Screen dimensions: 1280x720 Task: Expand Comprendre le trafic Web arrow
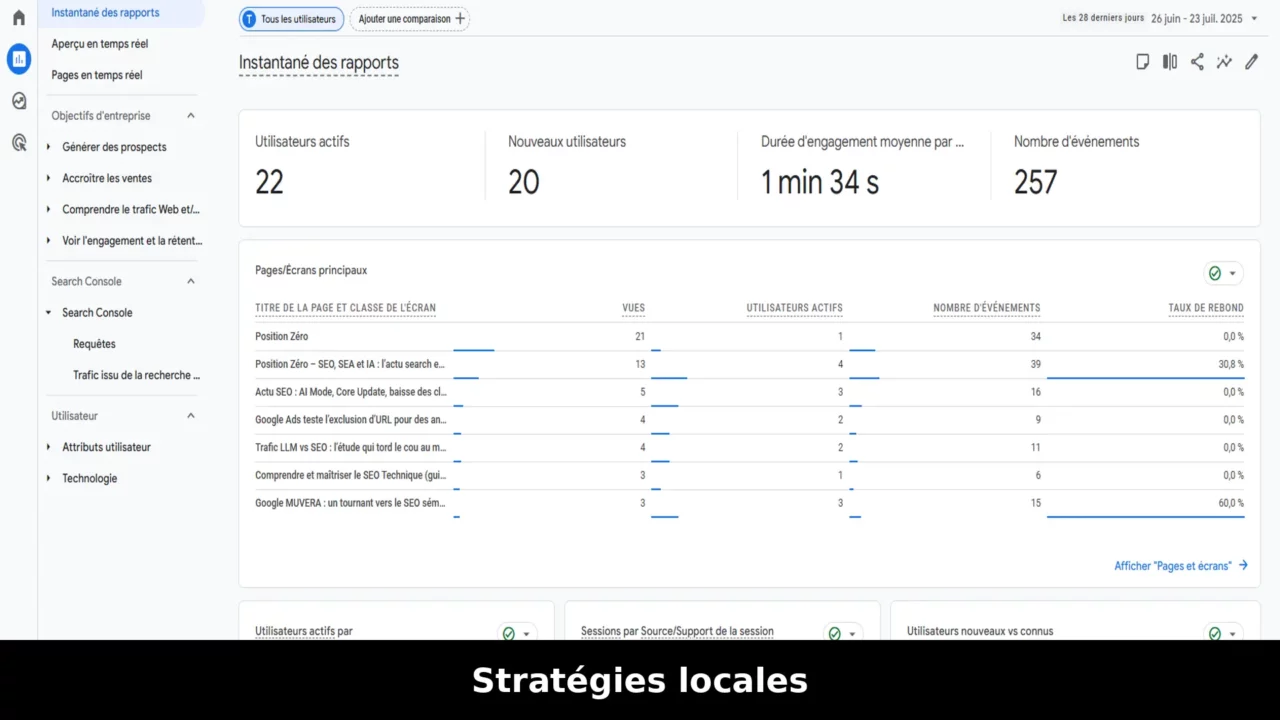click(49, 210)
